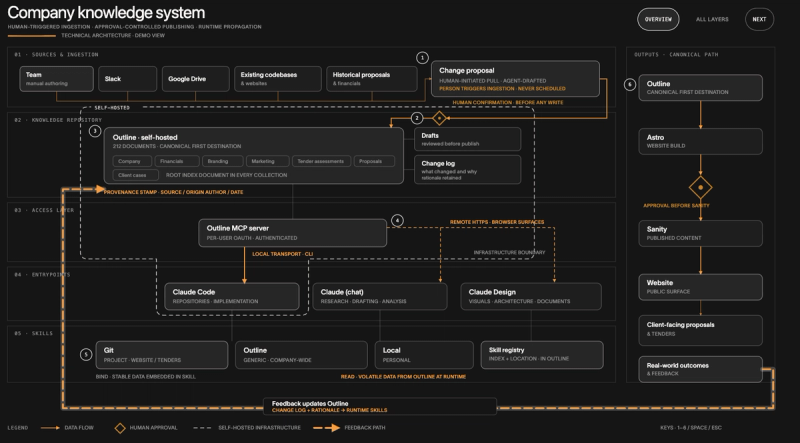
Task: Select step marker 2 beside approval diamond
Action: 417,118
